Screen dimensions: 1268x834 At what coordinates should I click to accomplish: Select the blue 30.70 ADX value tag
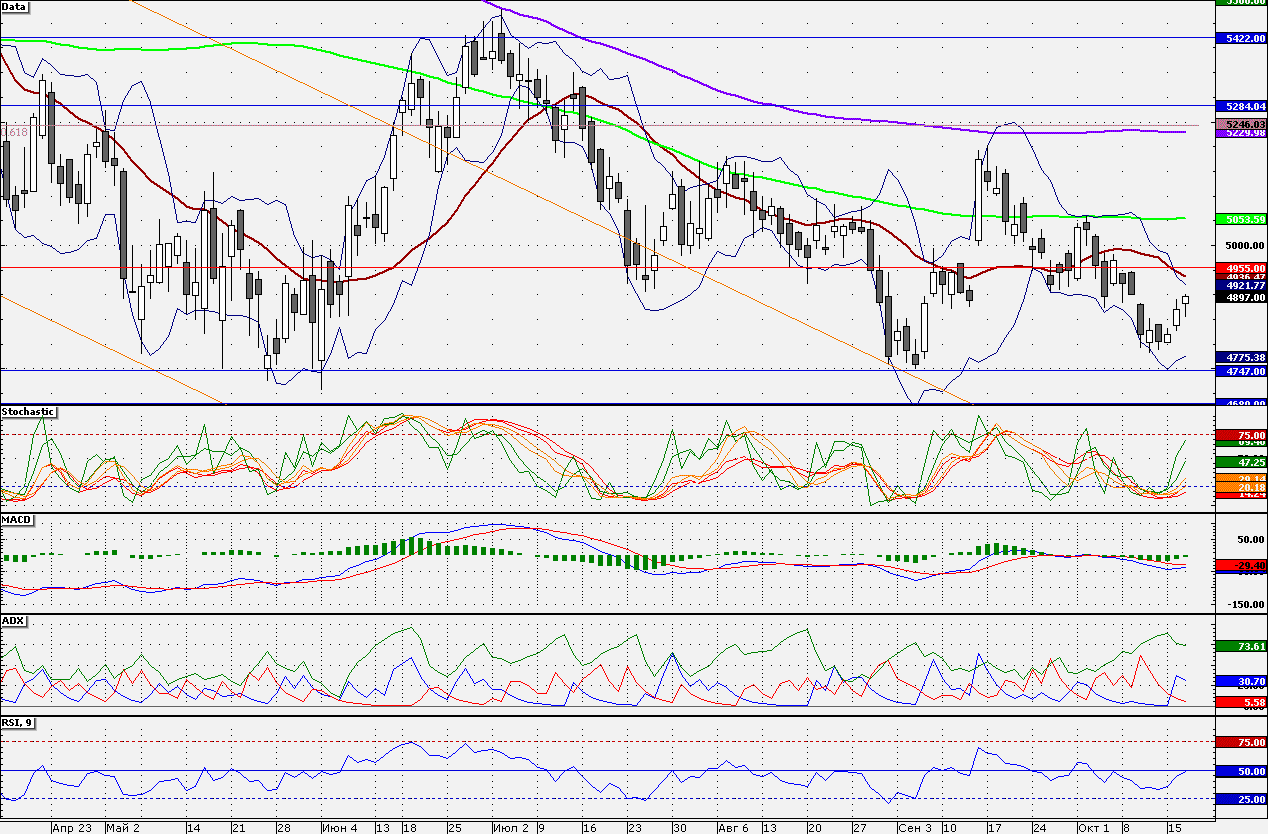(1240, 681)
